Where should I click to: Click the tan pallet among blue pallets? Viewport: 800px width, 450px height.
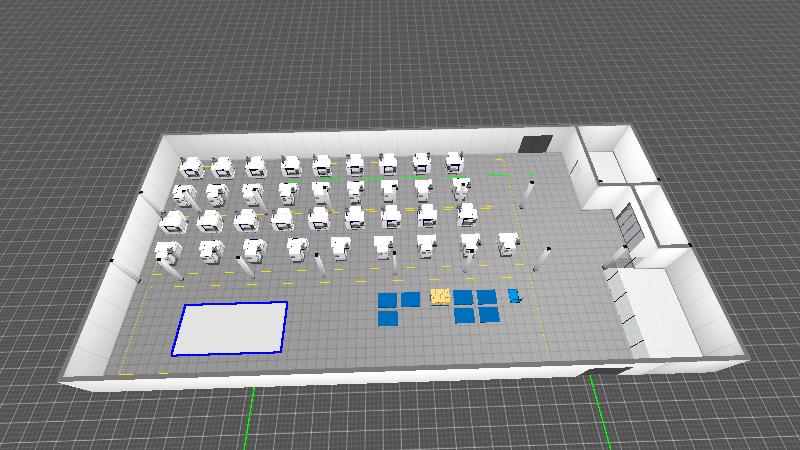pyautogui.click(x=440, y=296)
